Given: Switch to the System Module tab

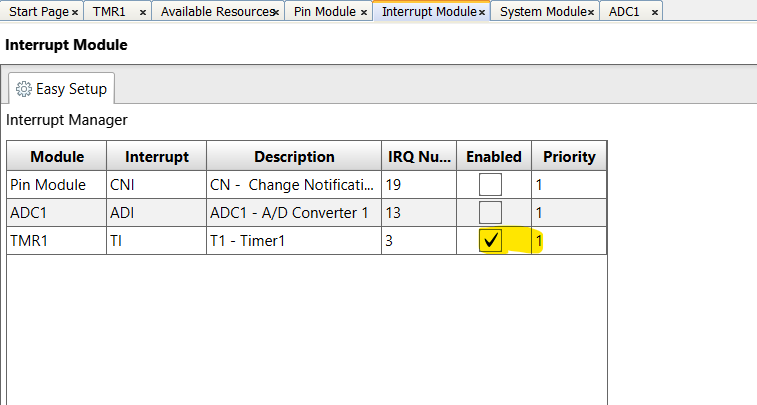Looking at the screenshot, I should point(541,12).
